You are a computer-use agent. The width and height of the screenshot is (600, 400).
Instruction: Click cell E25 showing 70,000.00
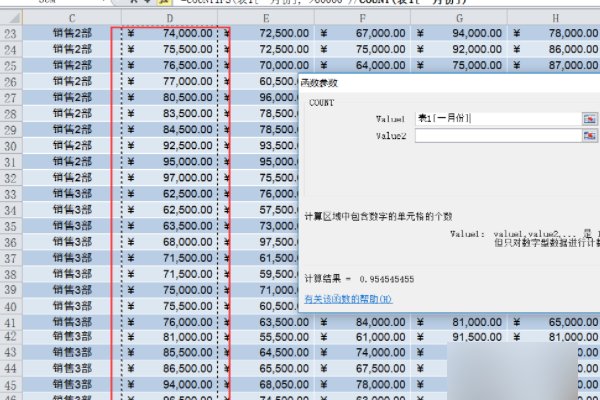266,65
